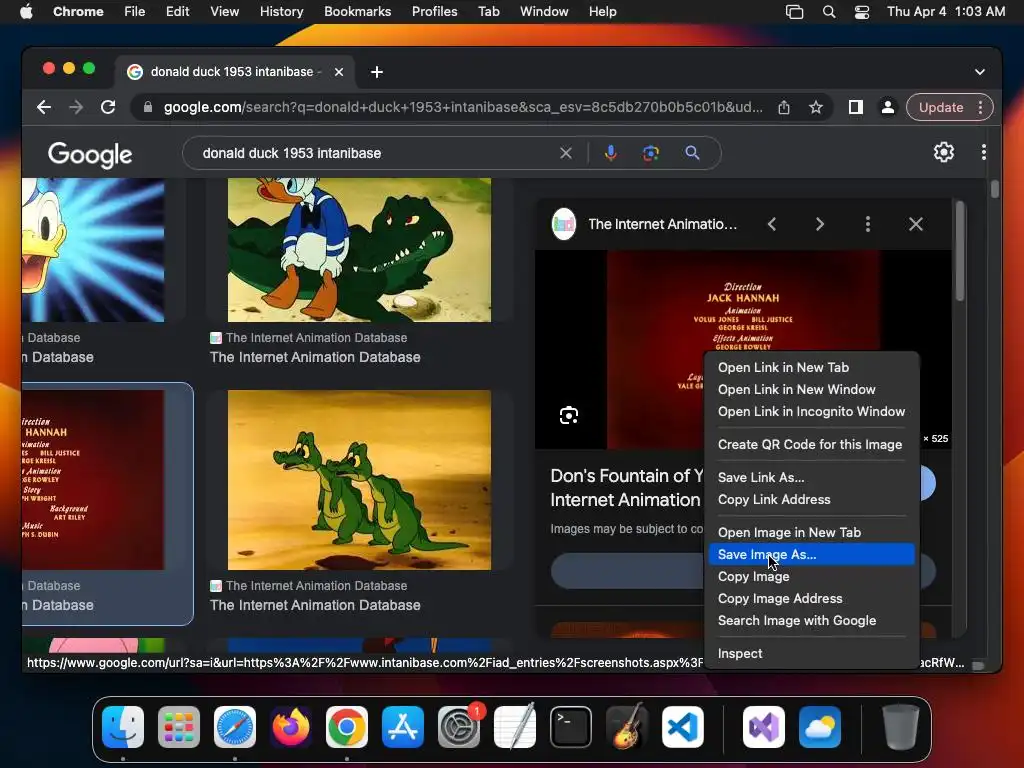Open the Bookmarks menu

pos(357,12)
